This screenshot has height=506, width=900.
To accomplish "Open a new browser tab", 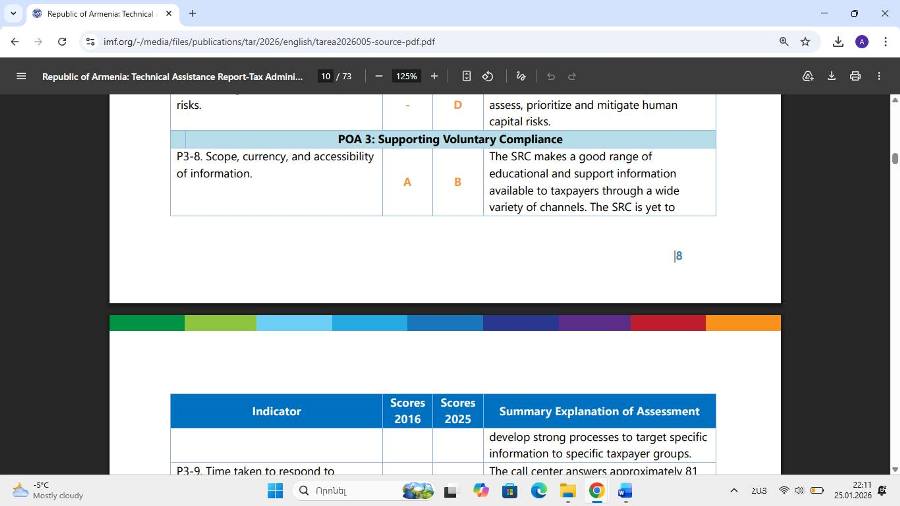I will tap(192, 14).
